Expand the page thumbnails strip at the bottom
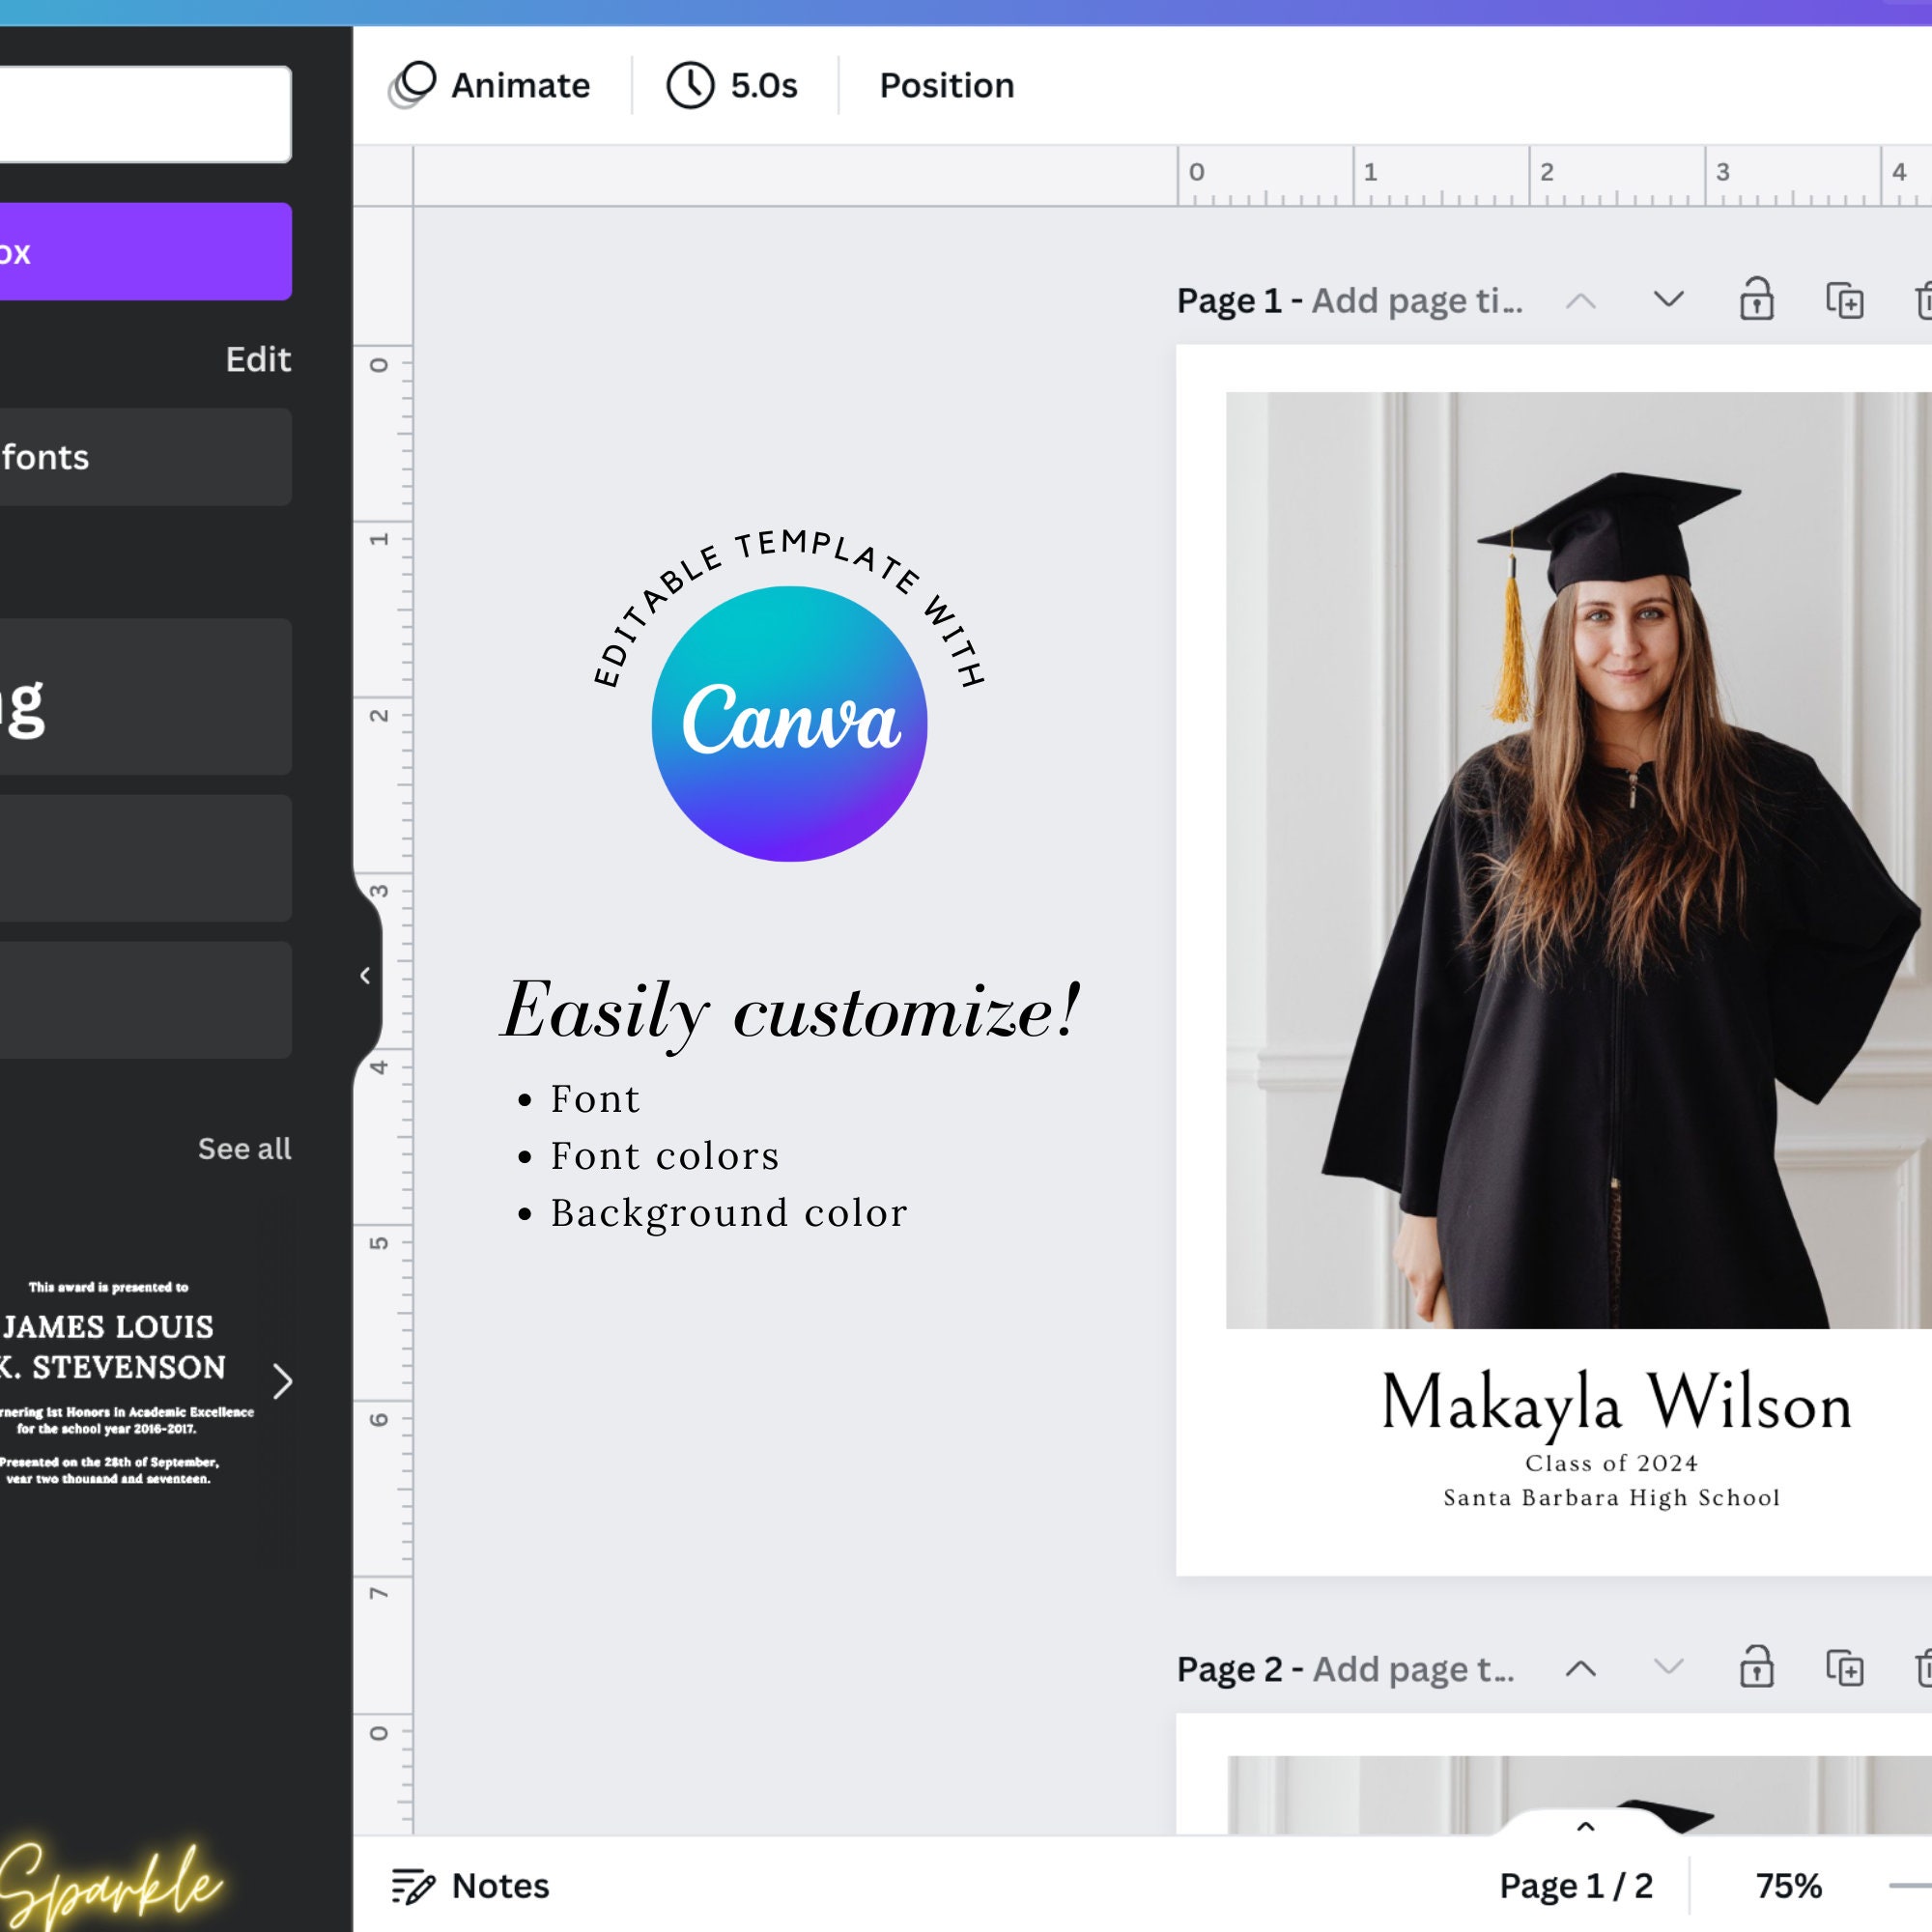This screenshot has height=1932, width=1932. 1585,1826
